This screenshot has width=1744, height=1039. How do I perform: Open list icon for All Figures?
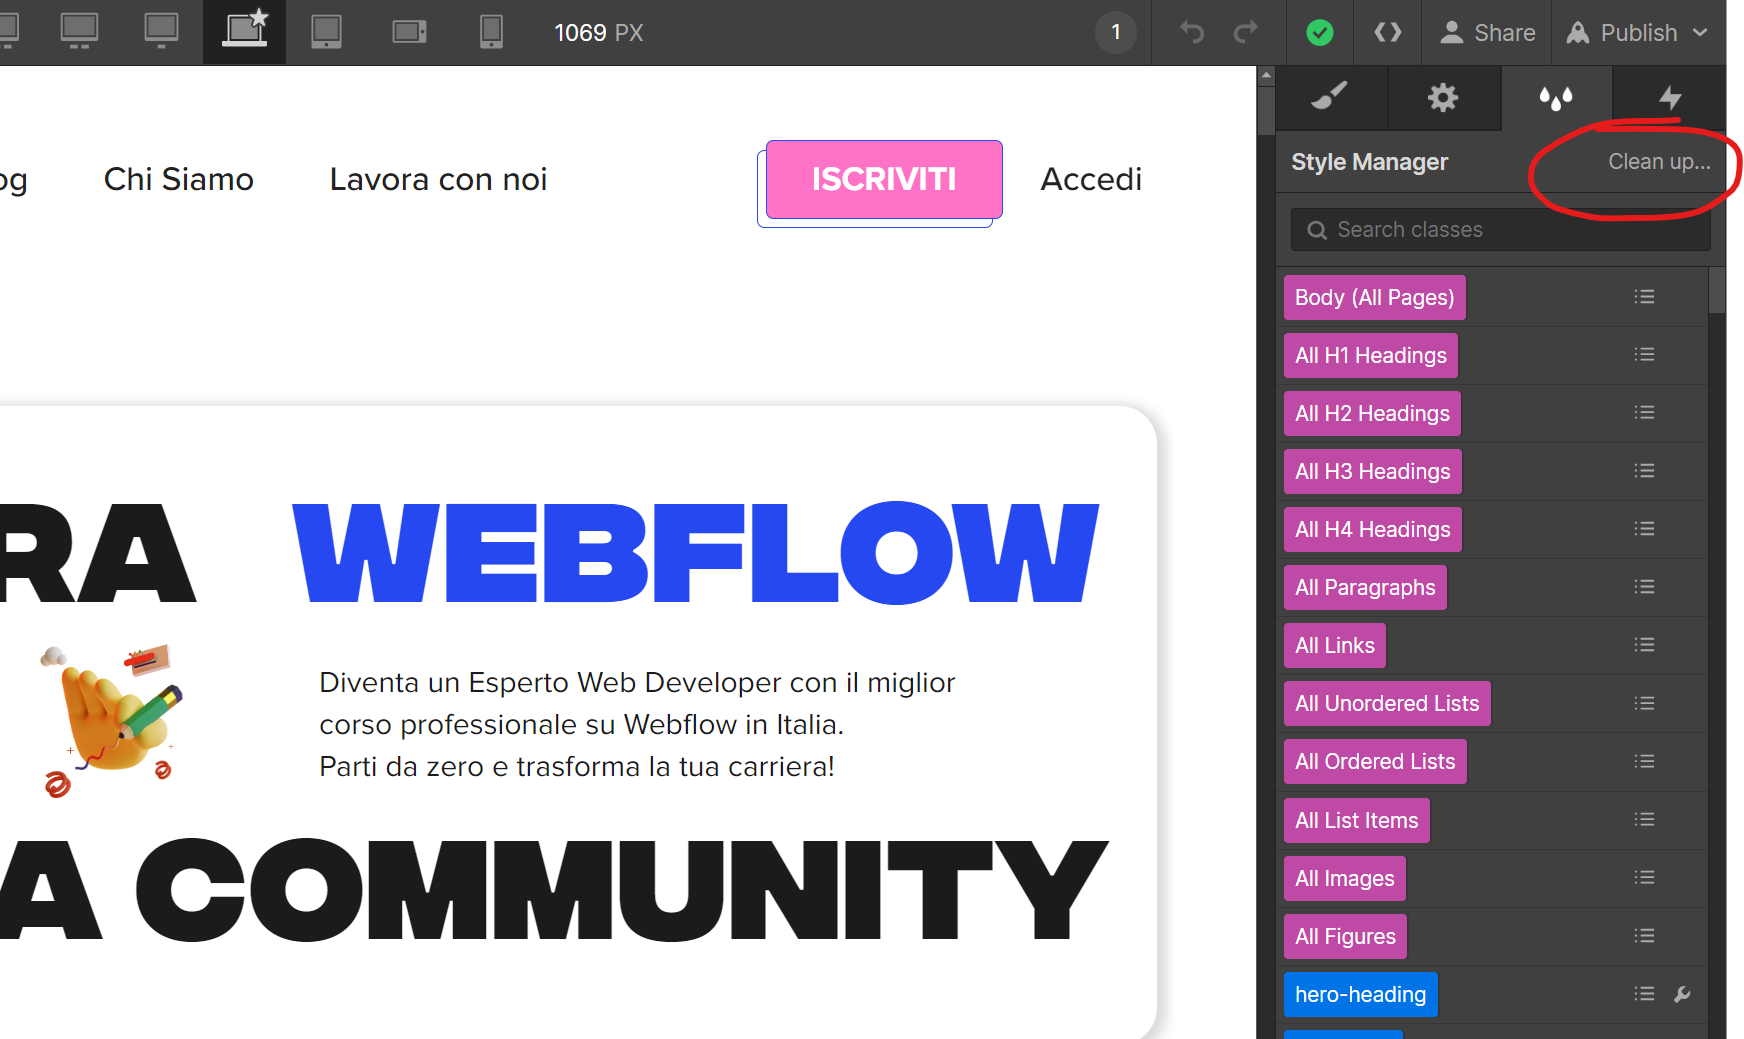point(1644,936)
